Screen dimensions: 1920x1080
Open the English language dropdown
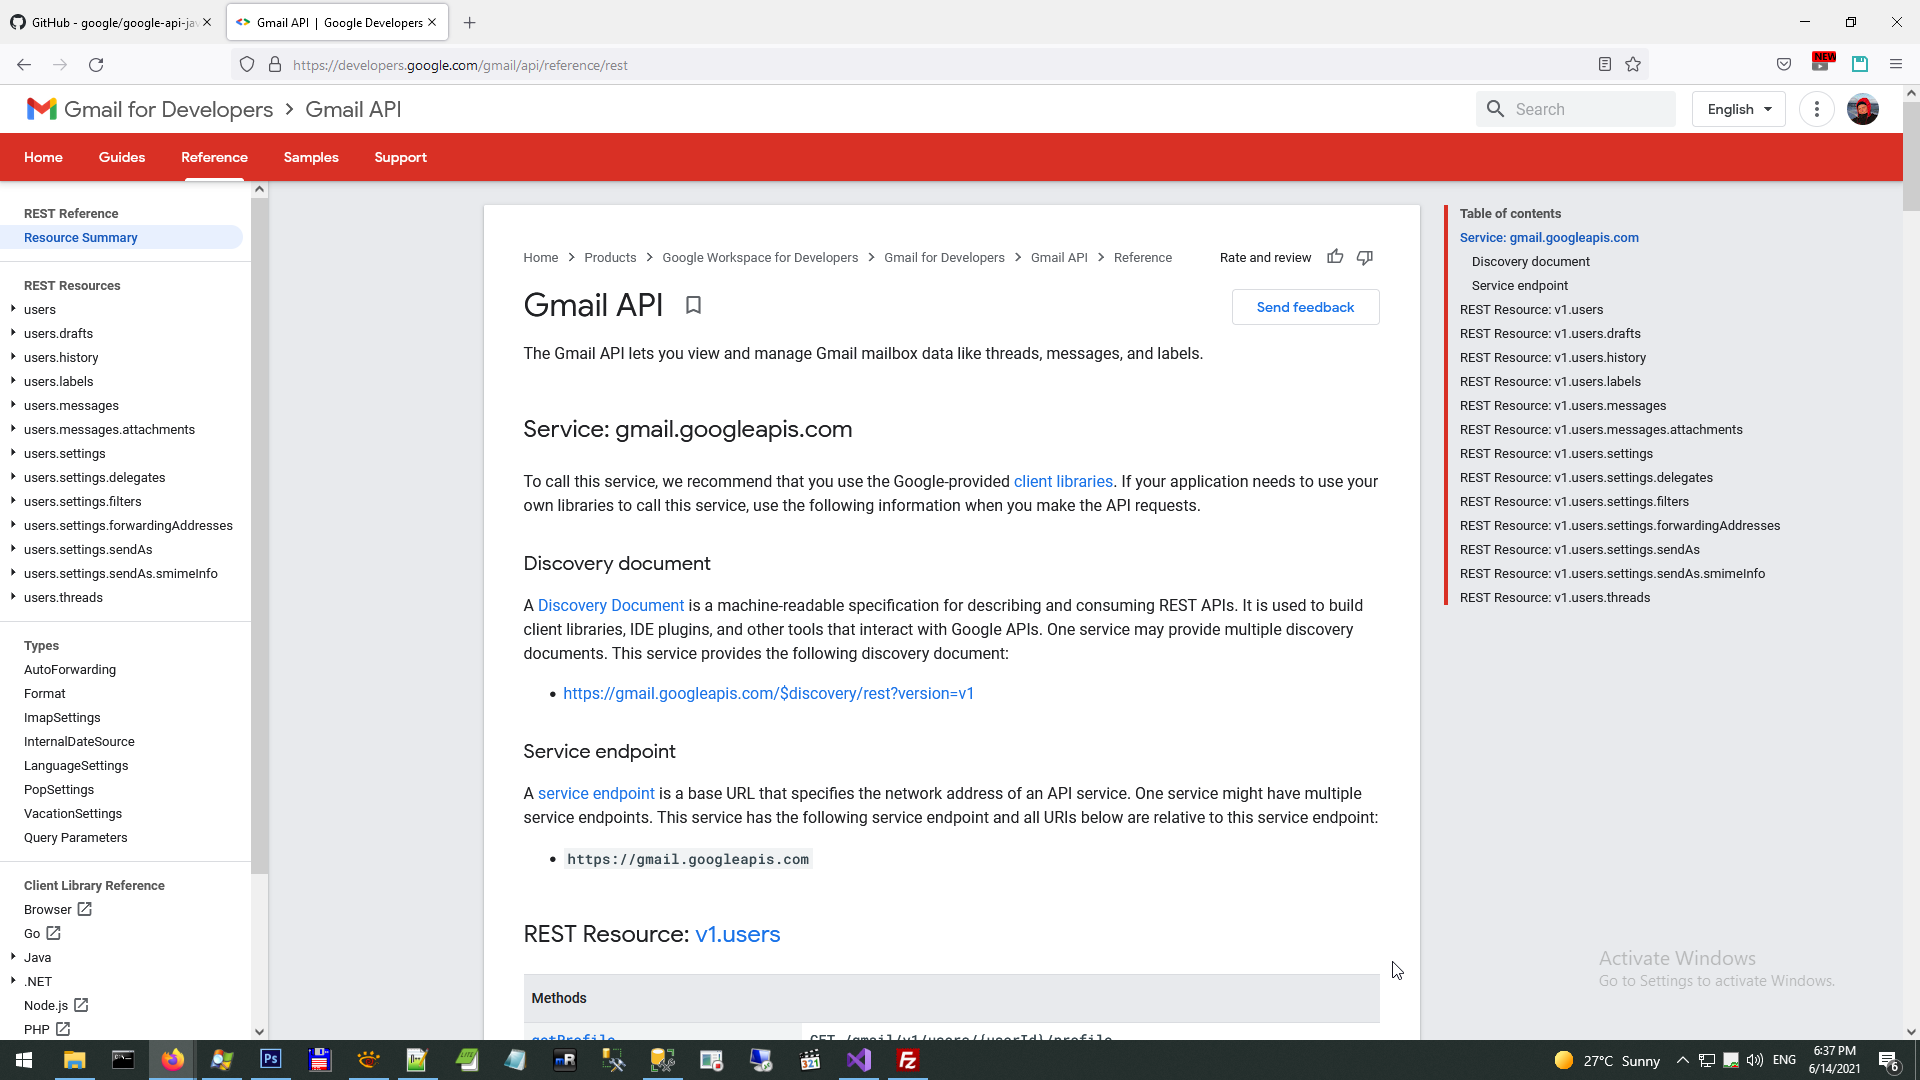tap(1738, 109)
